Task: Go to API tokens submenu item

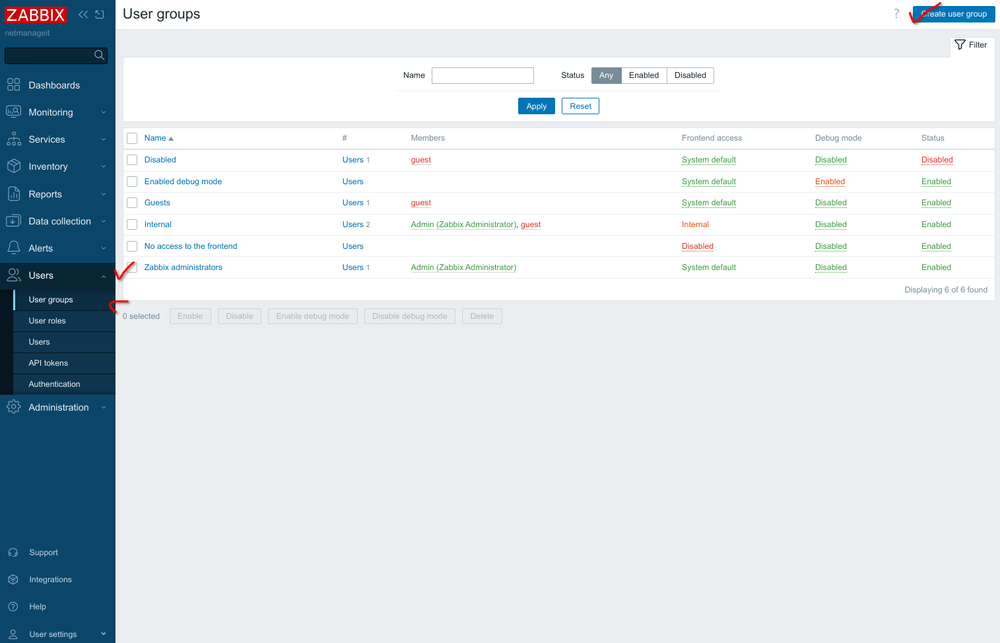Action: [48, 363]
